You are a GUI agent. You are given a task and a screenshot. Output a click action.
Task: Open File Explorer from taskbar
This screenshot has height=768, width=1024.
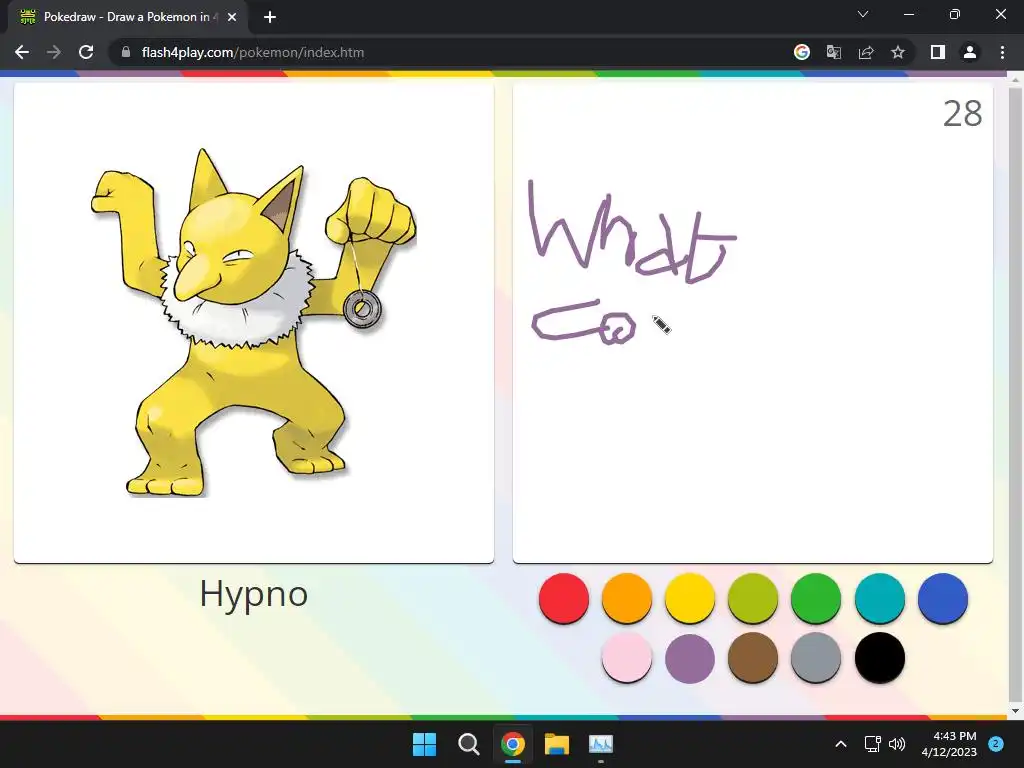557,744
